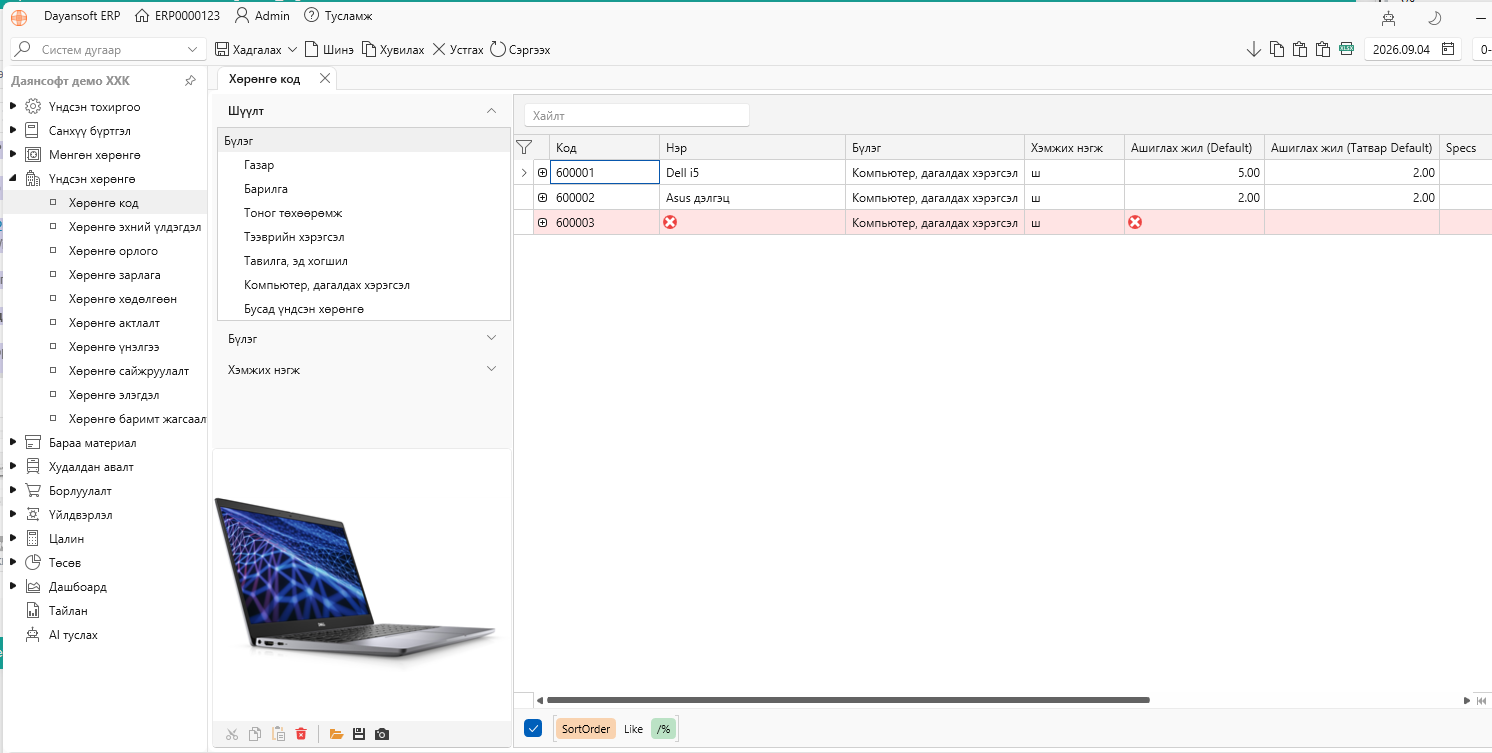Click the Dayansoft ERP globe logo
The height and width of the screenshot is (753, 1492).
[x=19, y=17]
